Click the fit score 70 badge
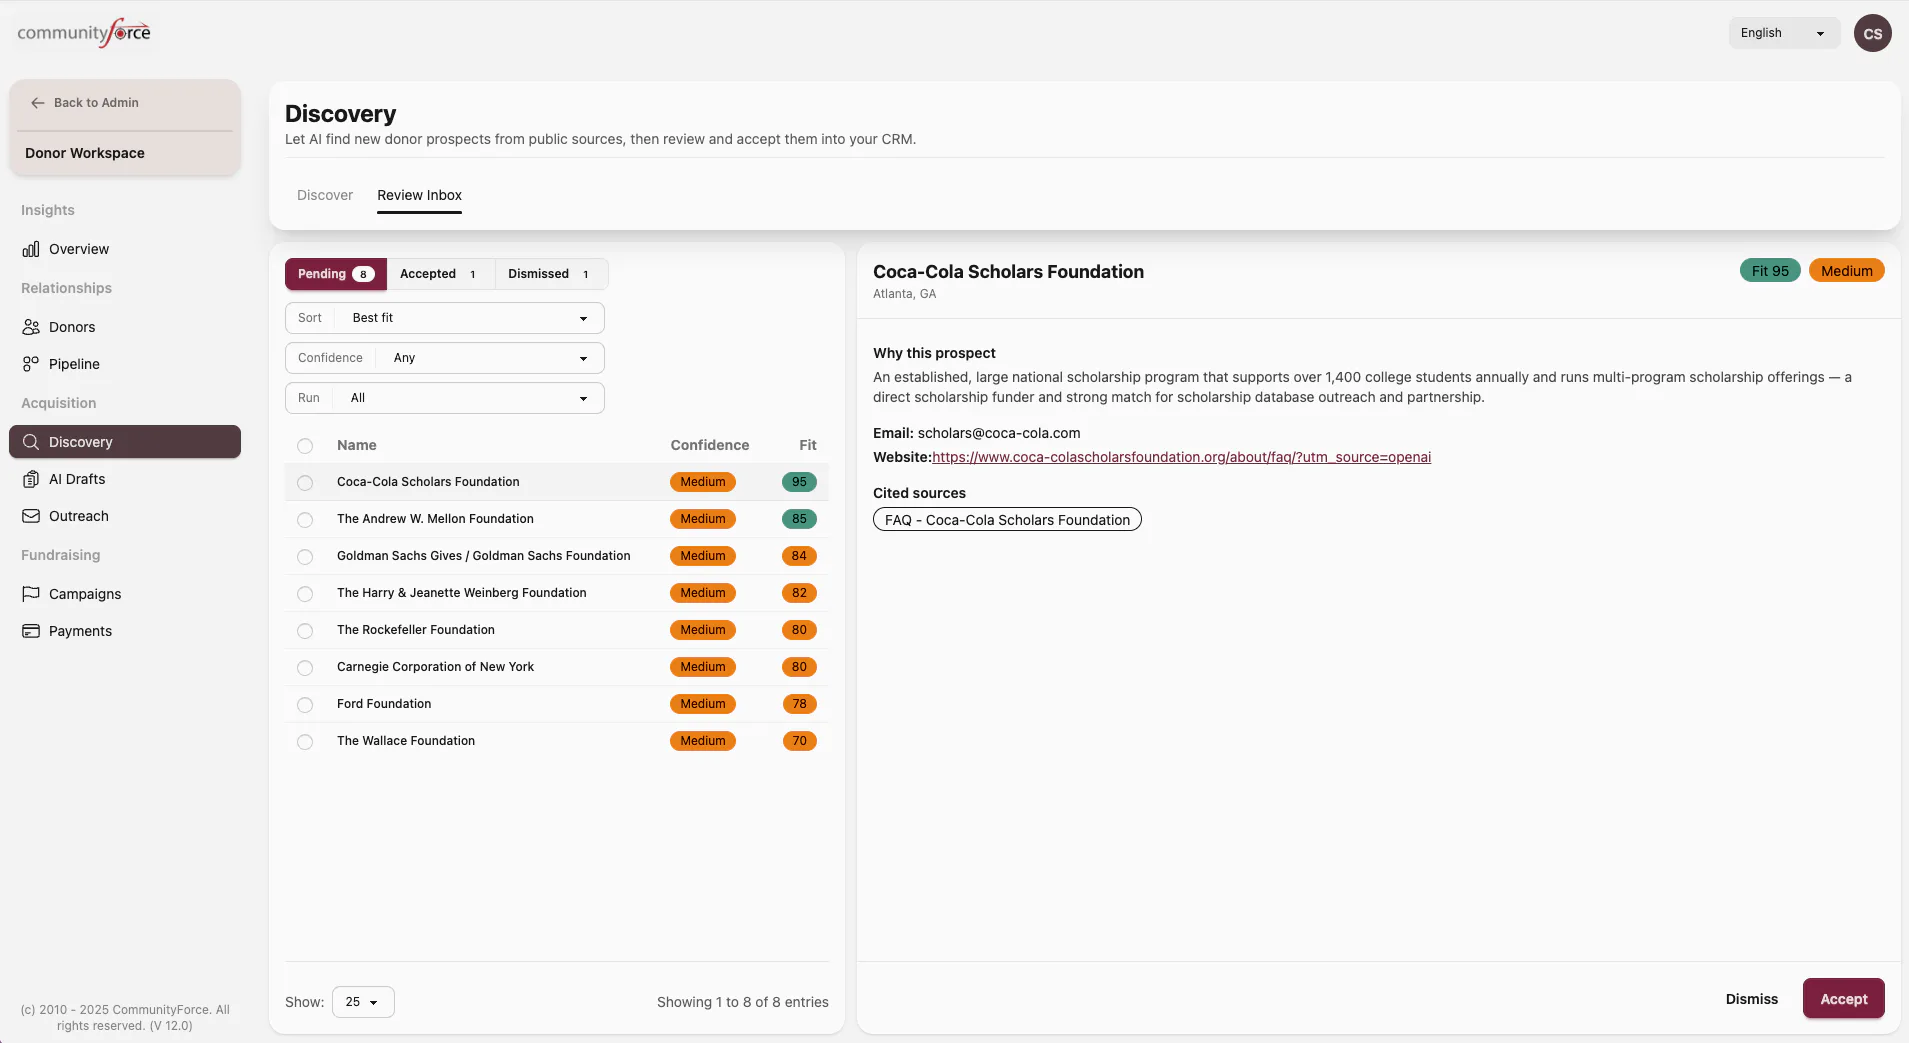Screen dimensions: 1909x1043 [x=799, y=741]
